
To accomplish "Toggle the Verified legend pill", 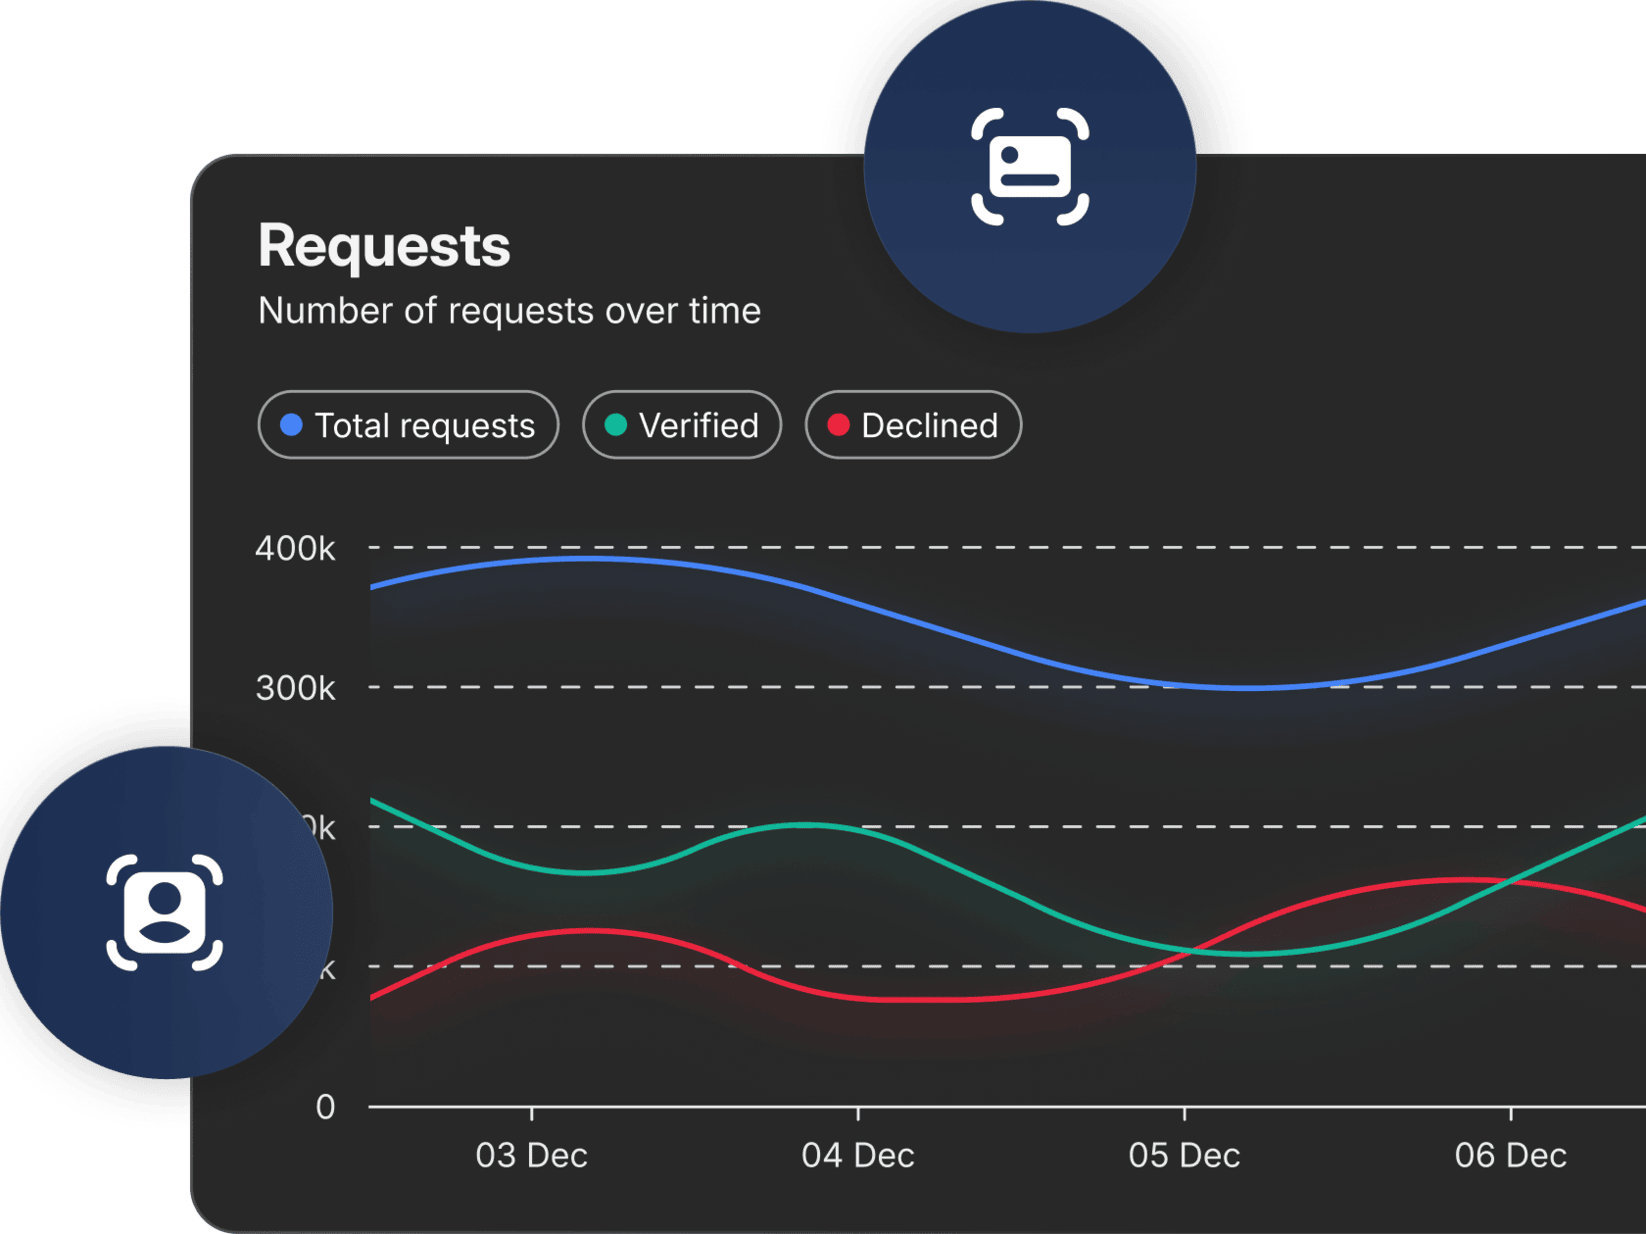I will [x=682, y=425].
